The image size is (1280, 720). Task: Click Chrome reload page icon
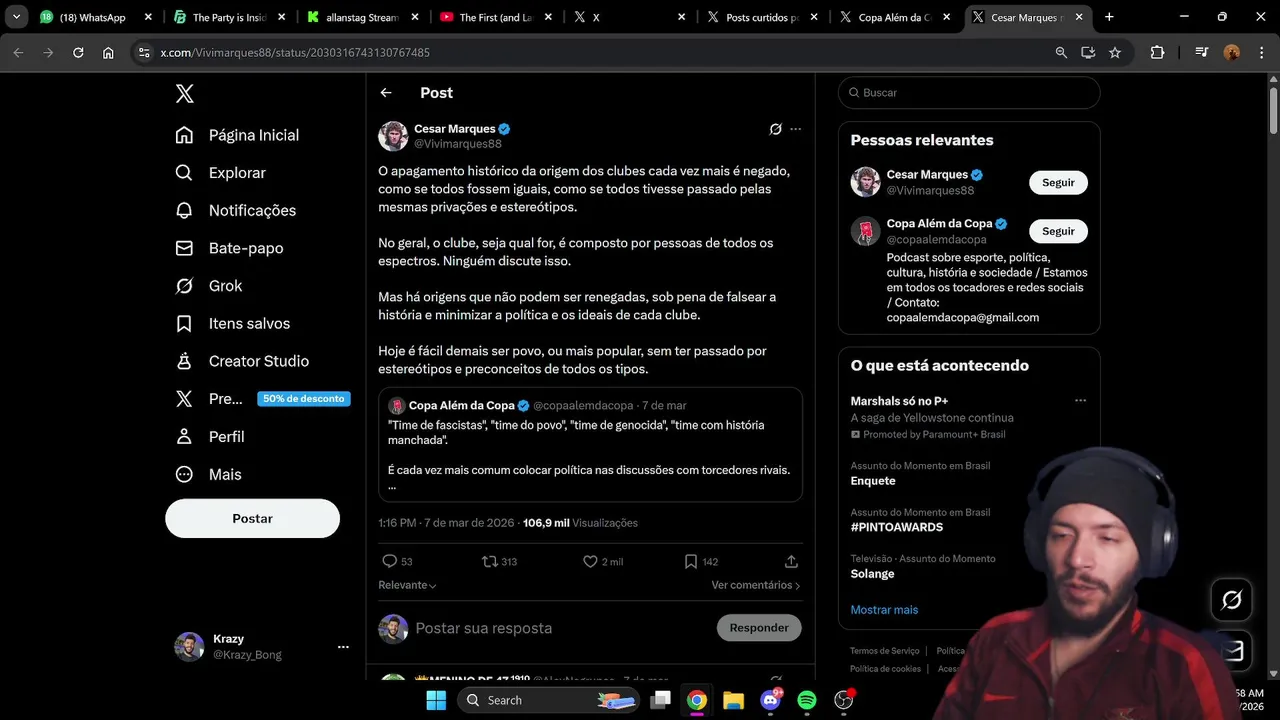tap(78, 53)
